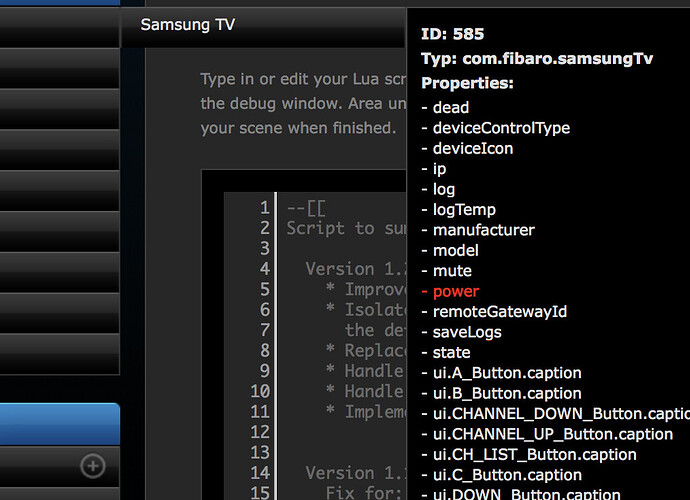Choose the saveLogs property
Screen dimensions: 690x500
[467, 332]
